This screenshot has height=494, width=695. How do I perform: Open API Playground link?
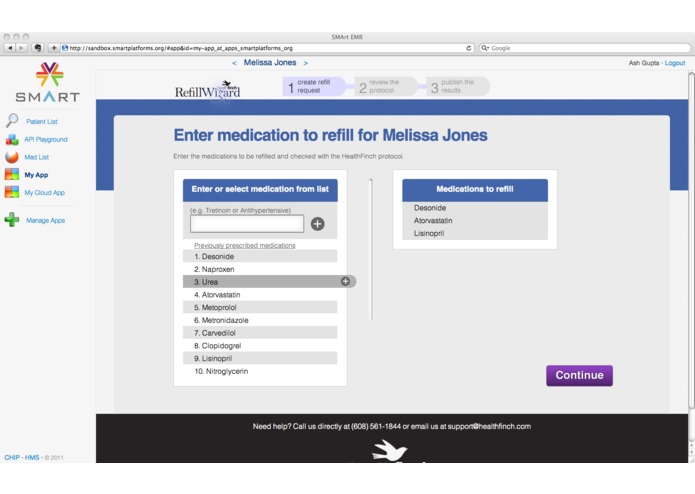[x=46, y=140]
